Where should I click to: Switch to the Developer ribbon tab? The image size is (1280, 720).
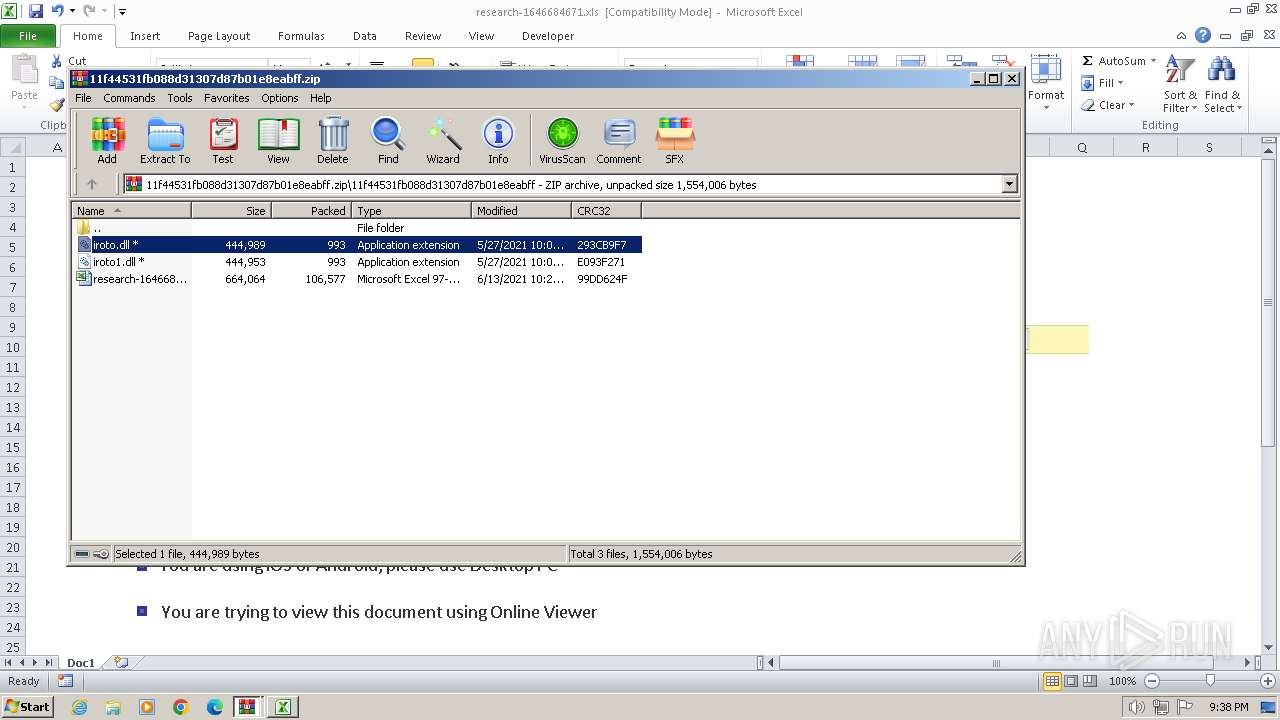[x=548, y=36]
